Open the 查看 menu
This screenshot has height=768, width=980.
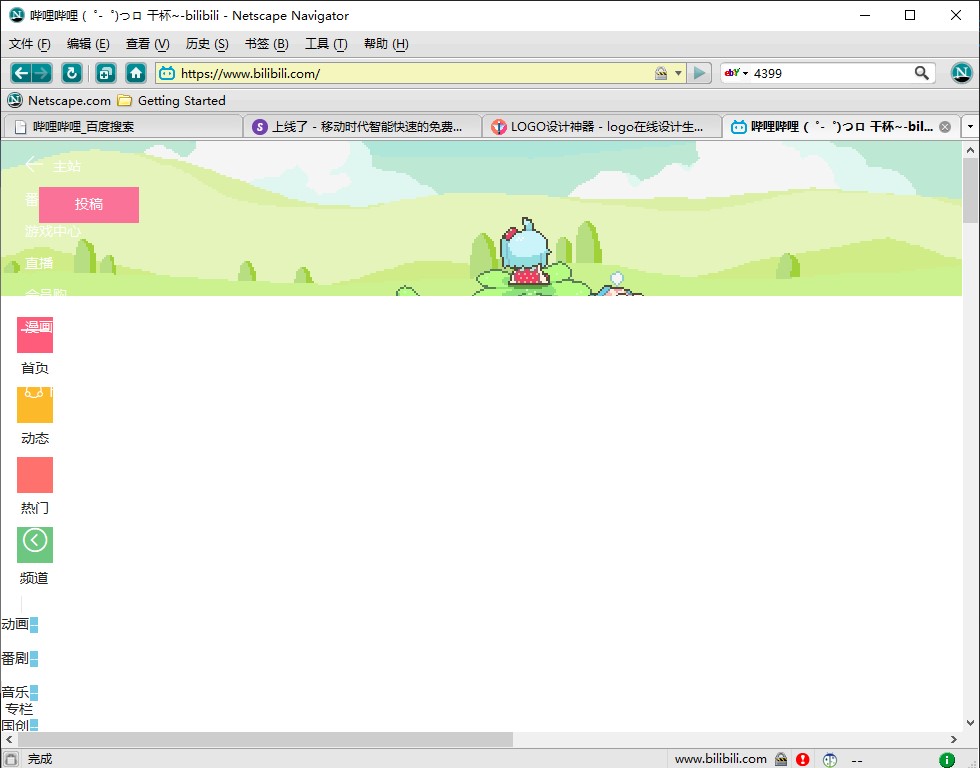point(148,44)
